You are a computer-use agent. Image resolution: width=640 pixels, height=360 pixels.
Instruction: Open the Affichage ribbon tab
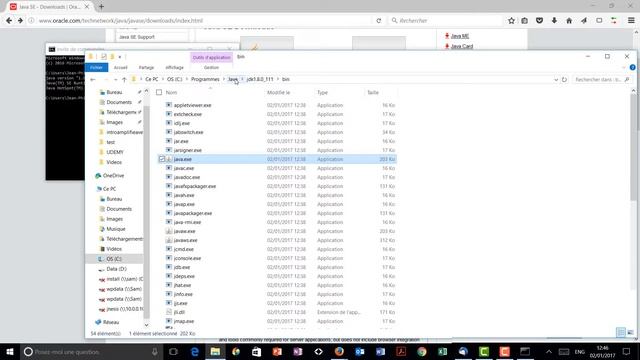pyautogui.click(x=174, y=67)
